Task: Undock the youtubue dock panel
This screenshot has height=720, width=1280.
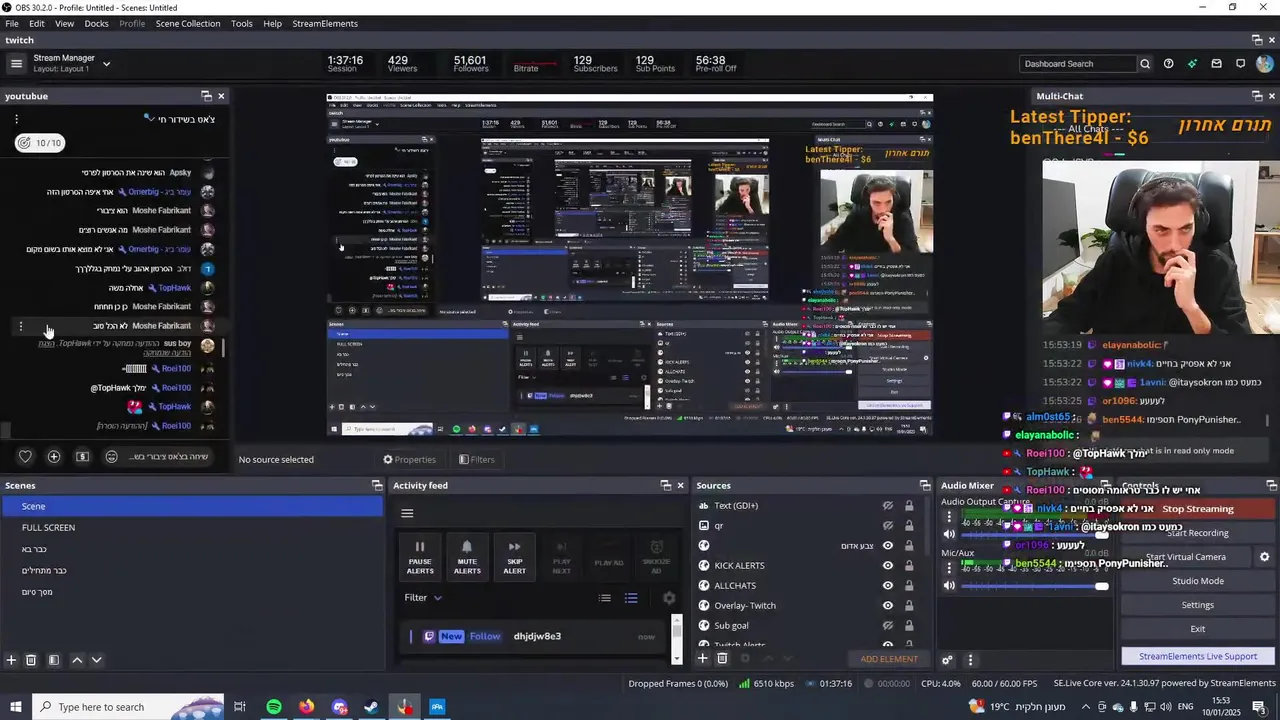Action: coord(206,96)
